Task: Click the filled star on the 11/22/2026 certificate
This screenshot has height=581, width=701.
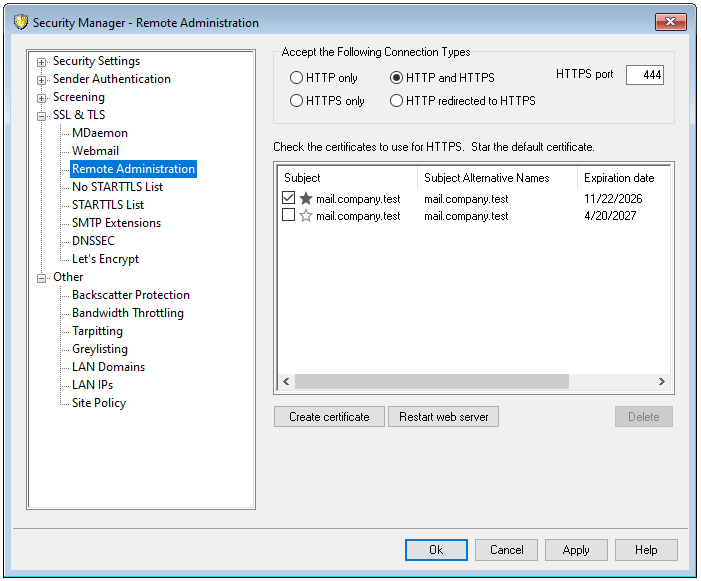Action: [306, 199]
